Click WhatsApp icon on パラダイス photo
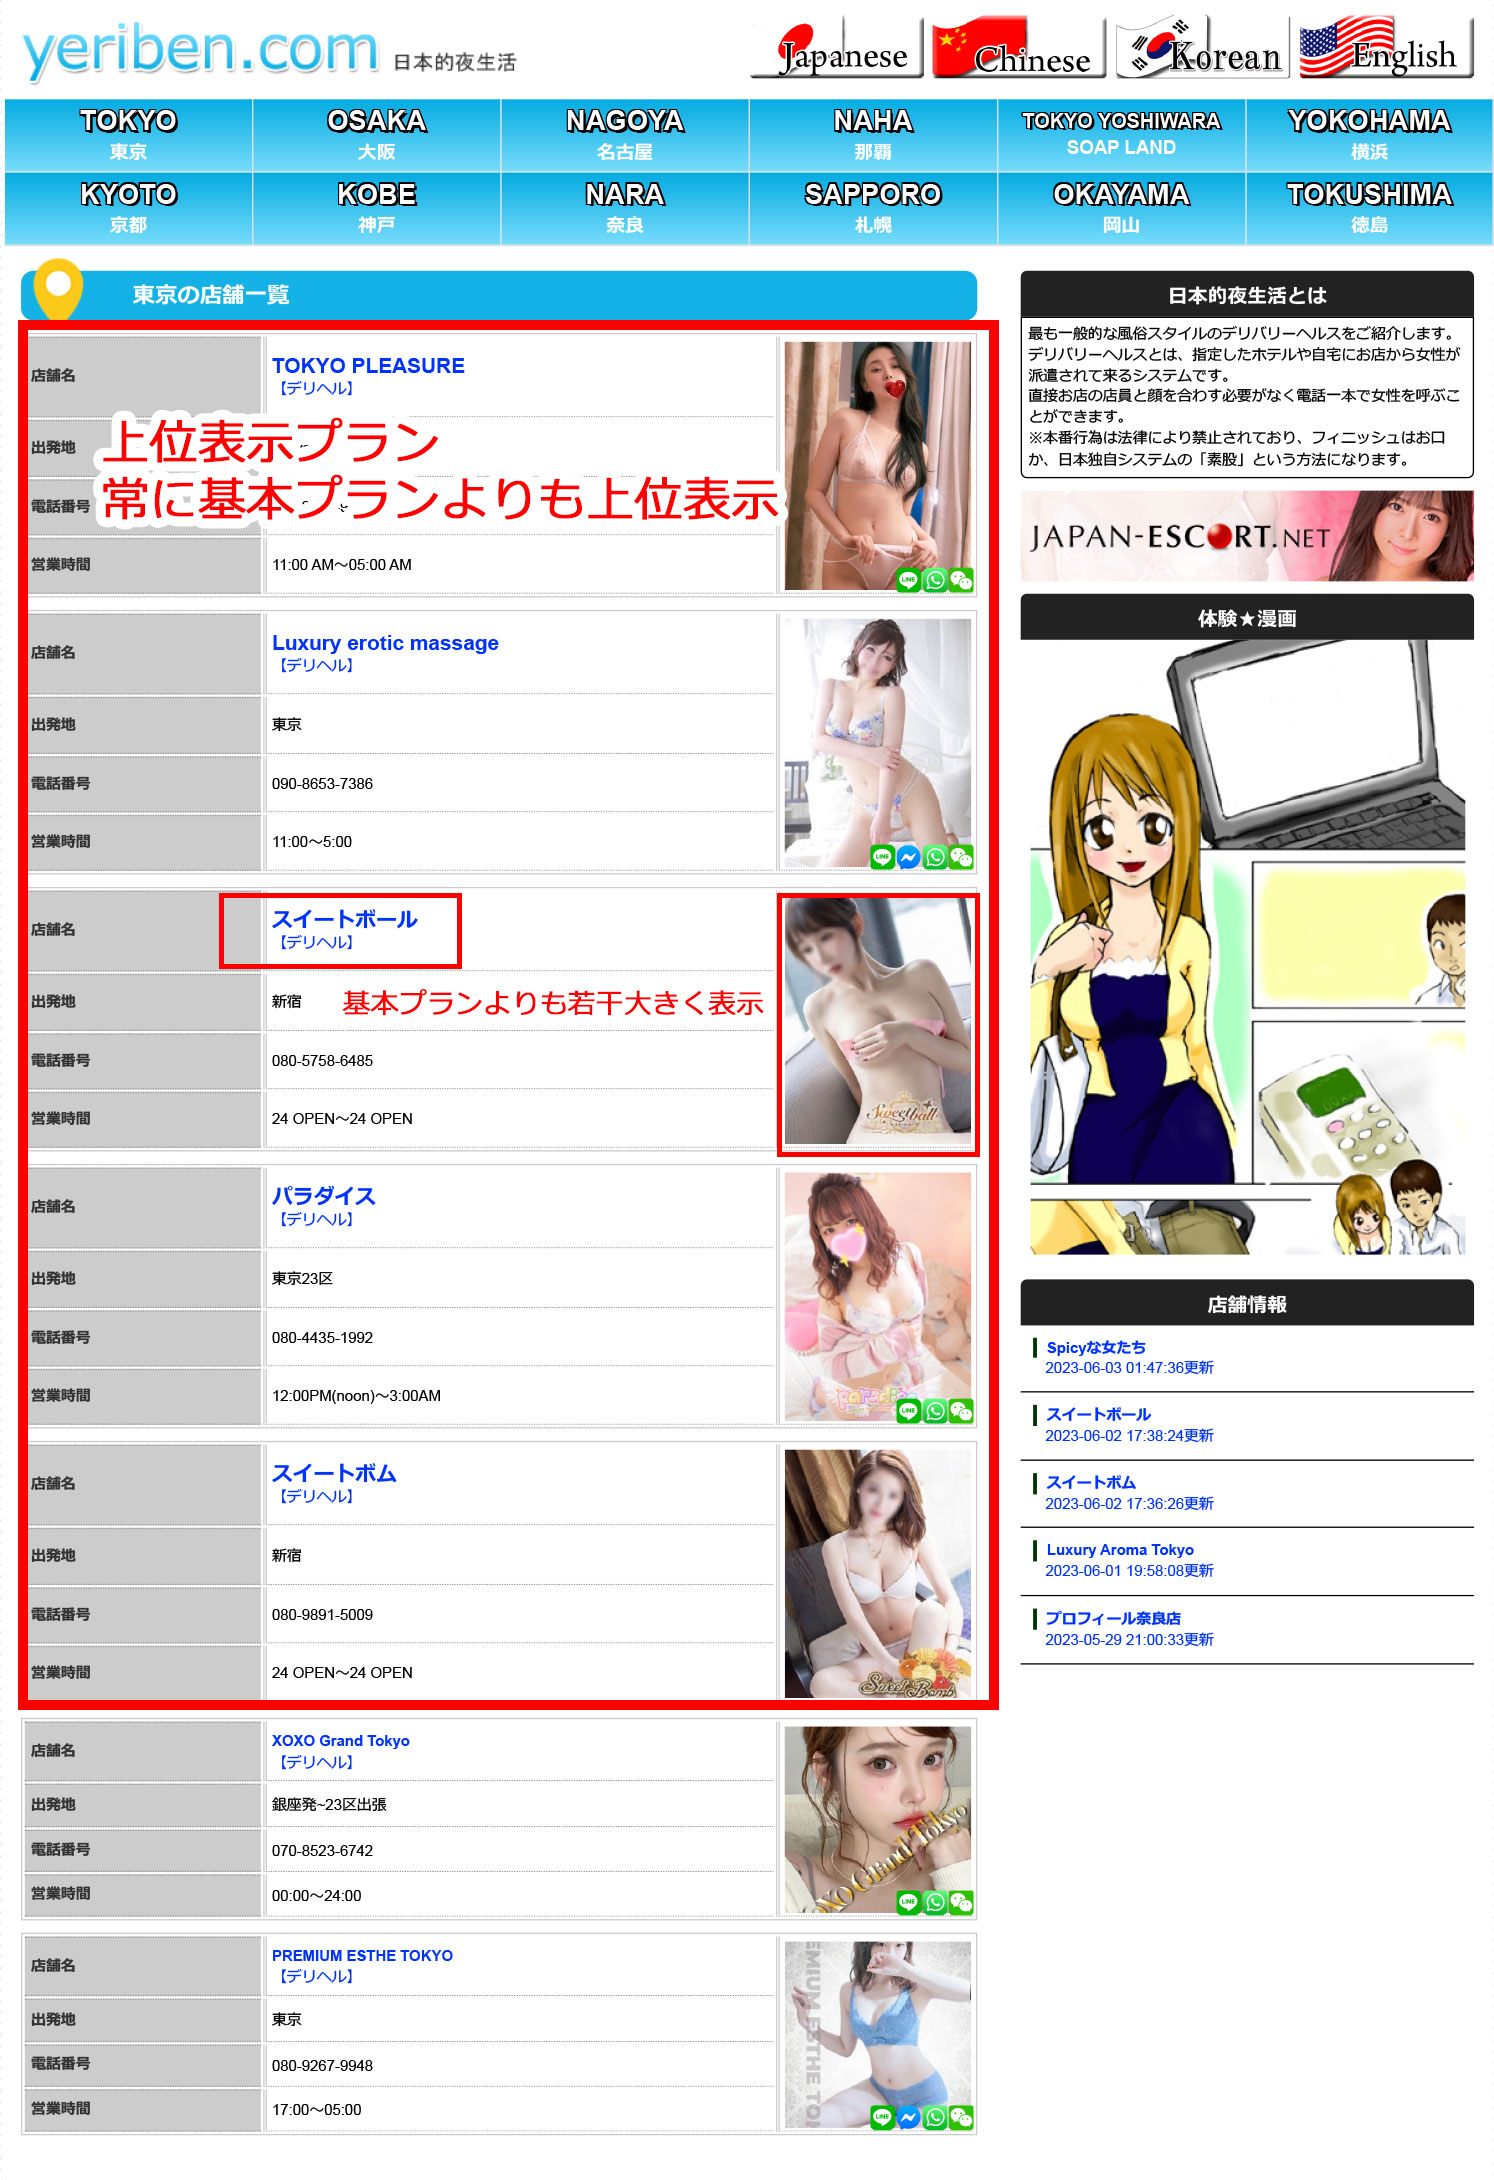 pyautogui.click(x=935, y=1411)
